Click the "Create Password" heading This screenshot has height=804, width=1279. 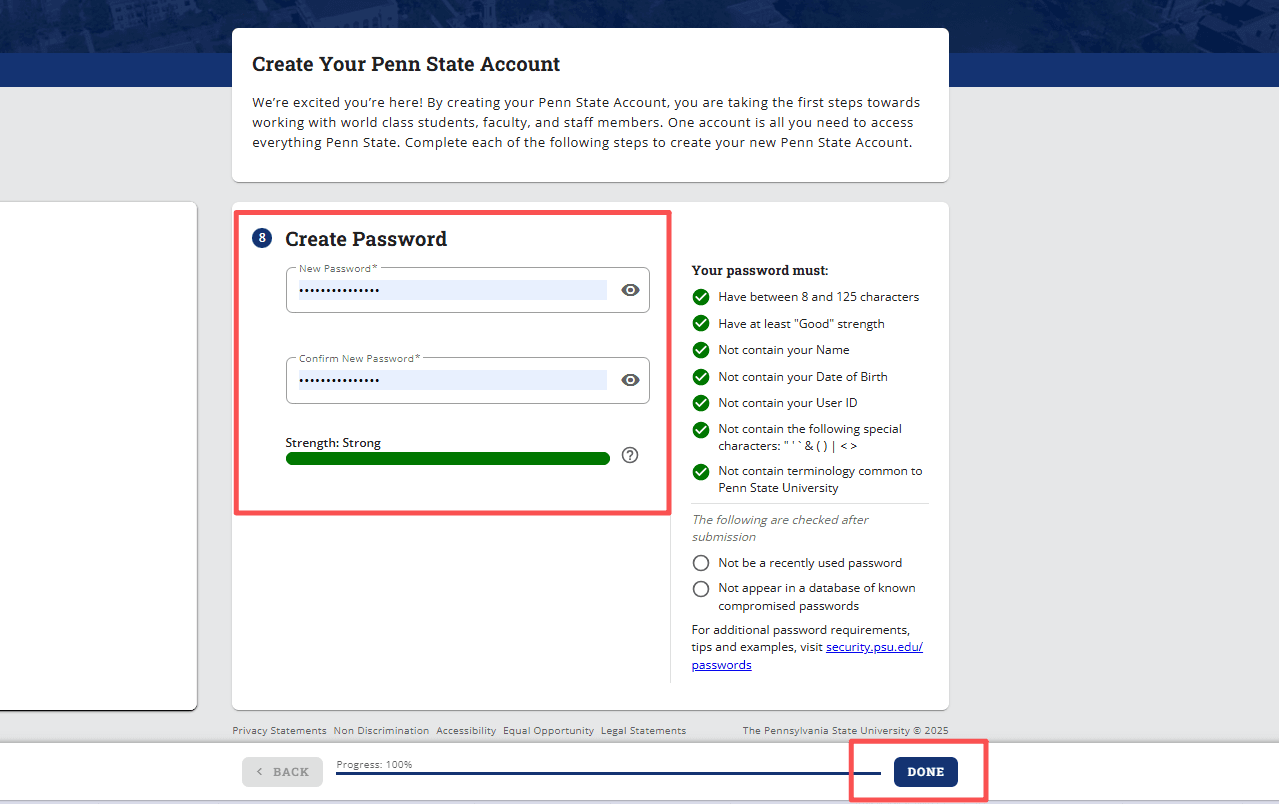[366, 239]
